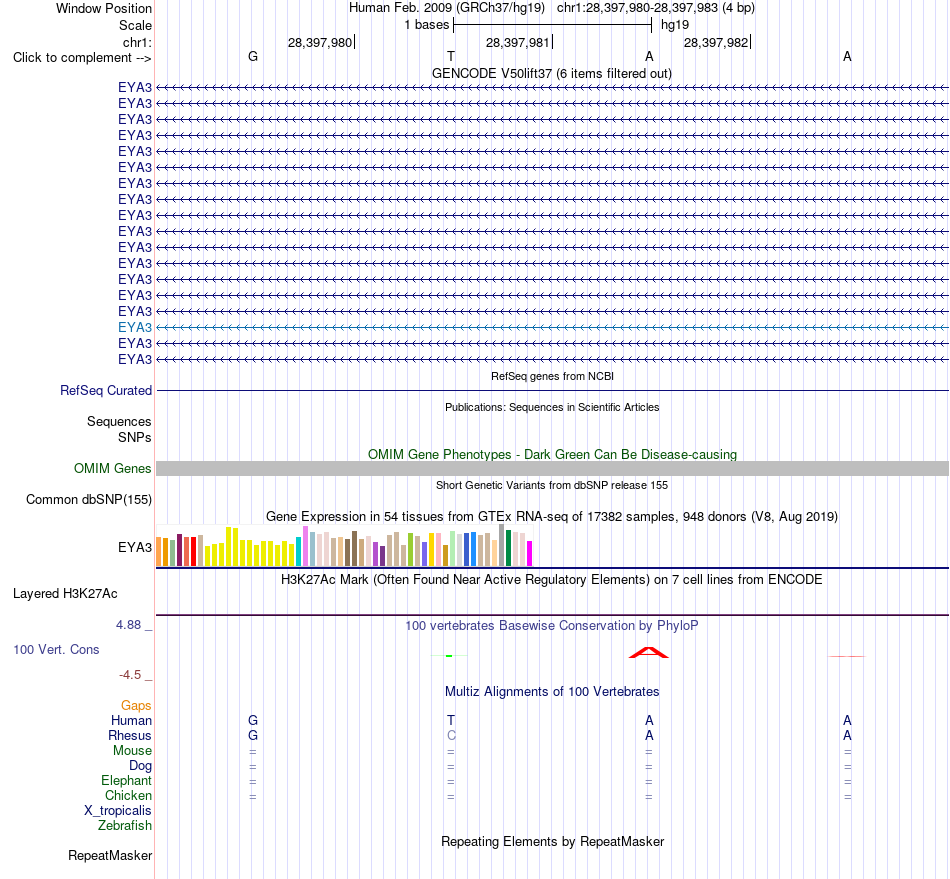This screenshot has width=950, height=879.
Task: Click the gray OMIM Genes item bar
Action: click(553, 468)
